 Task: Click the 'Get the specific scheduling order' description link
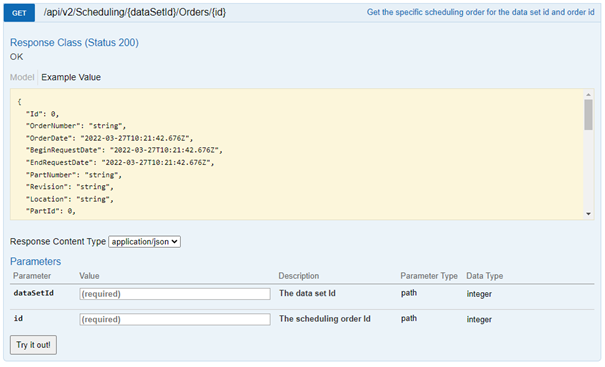[480, 12]
